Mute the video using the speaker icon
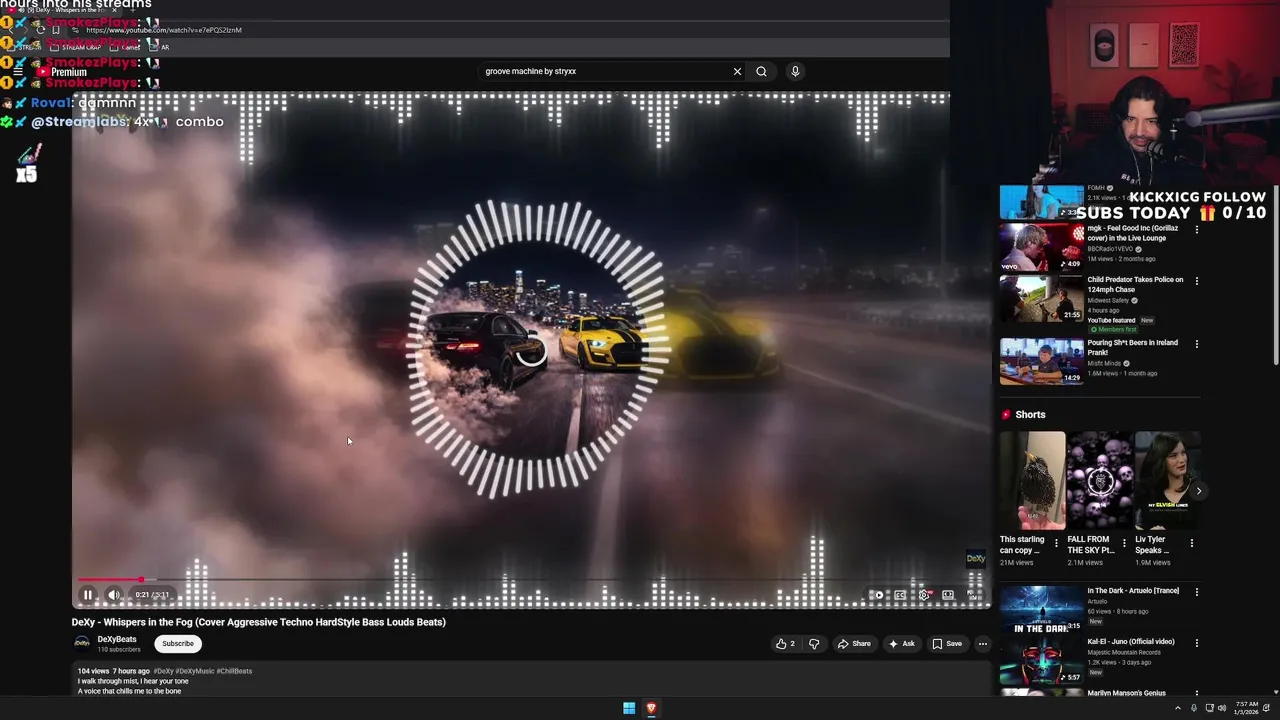This screenshot has width=1280, height=720. tap(114, 595)
